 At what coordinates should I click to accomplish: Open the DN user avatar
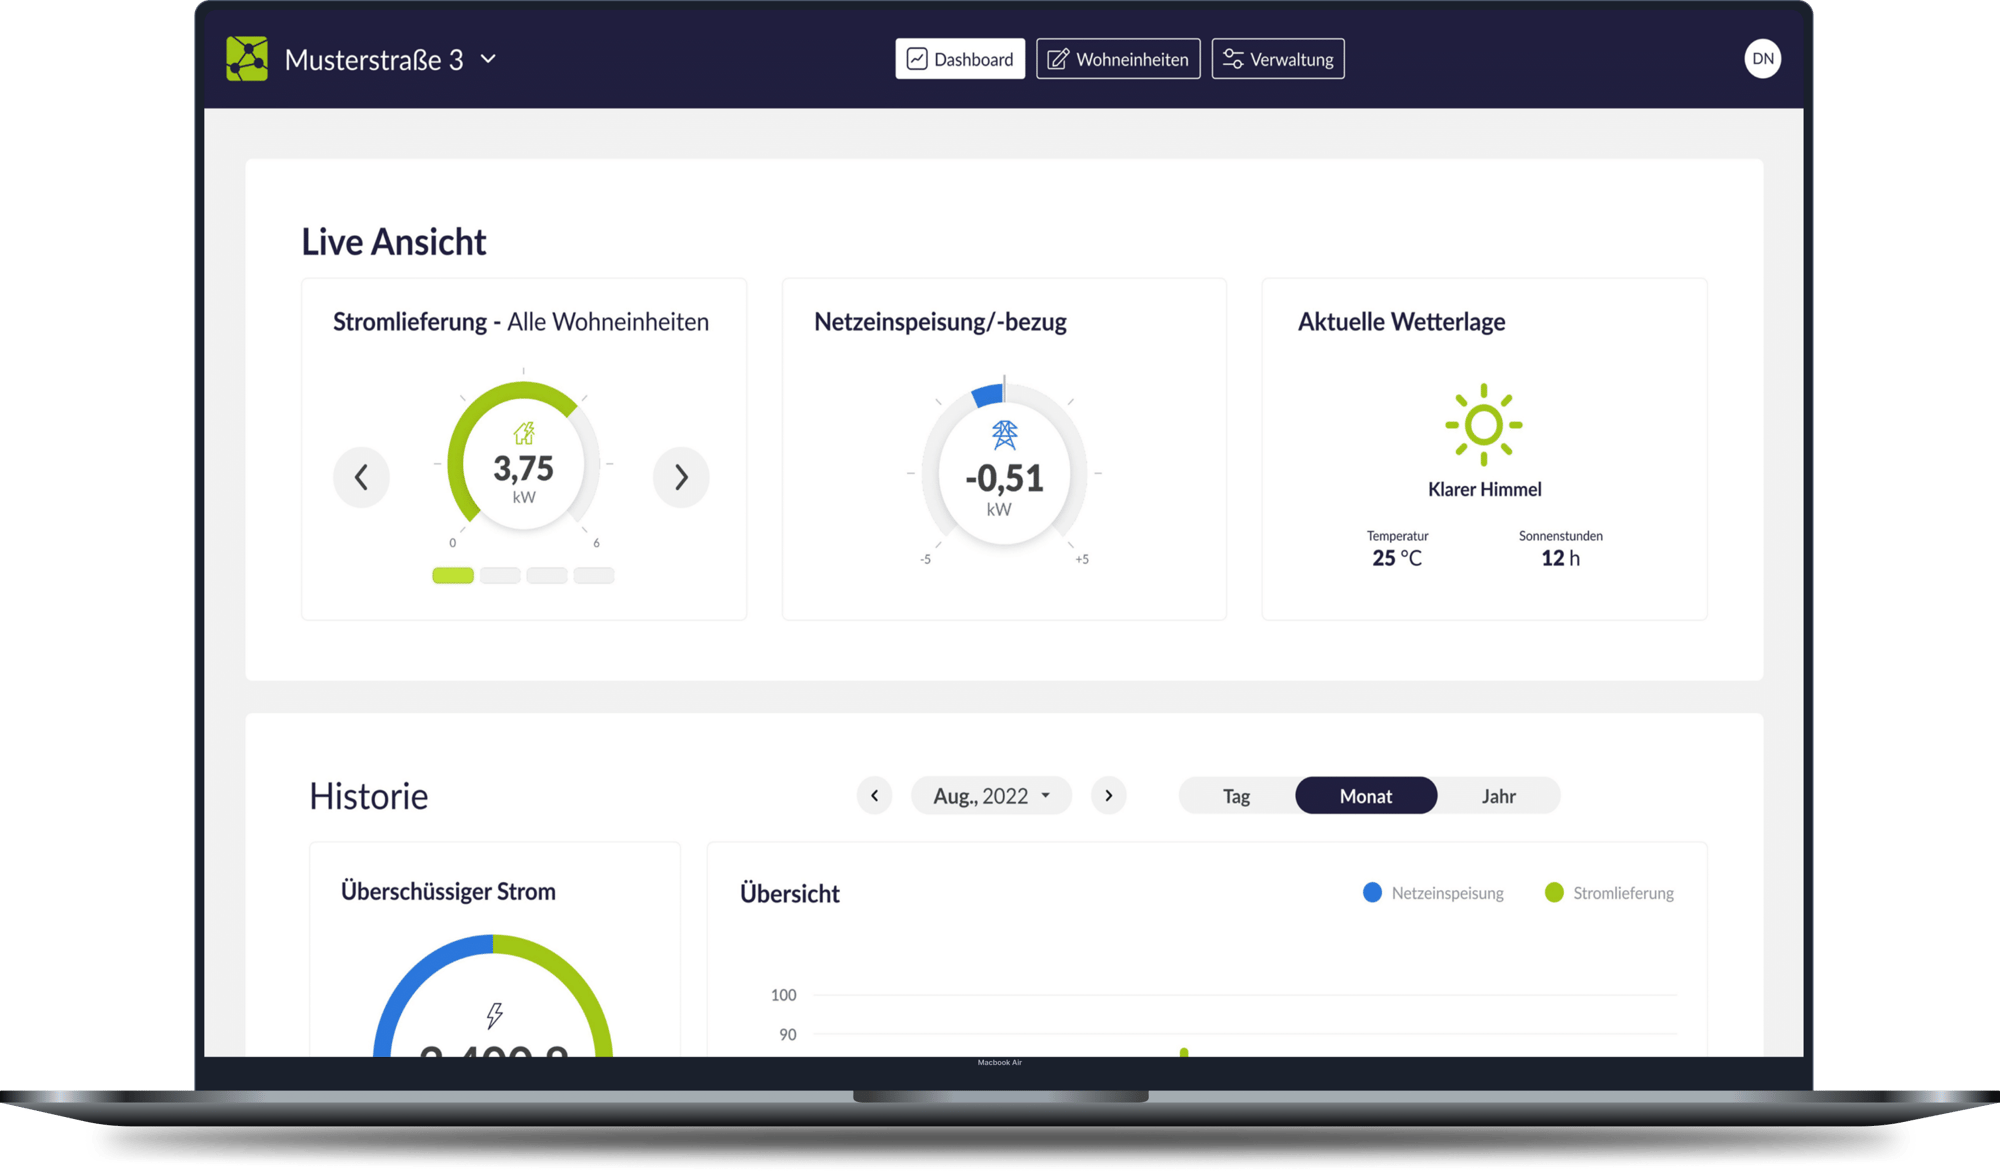pos(1762,59)
